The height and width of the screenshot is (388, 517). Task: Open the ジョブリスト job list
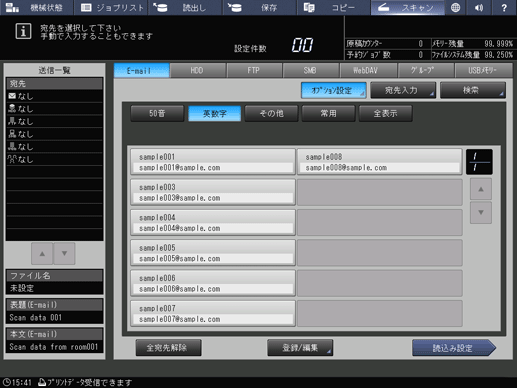(111, 7)
